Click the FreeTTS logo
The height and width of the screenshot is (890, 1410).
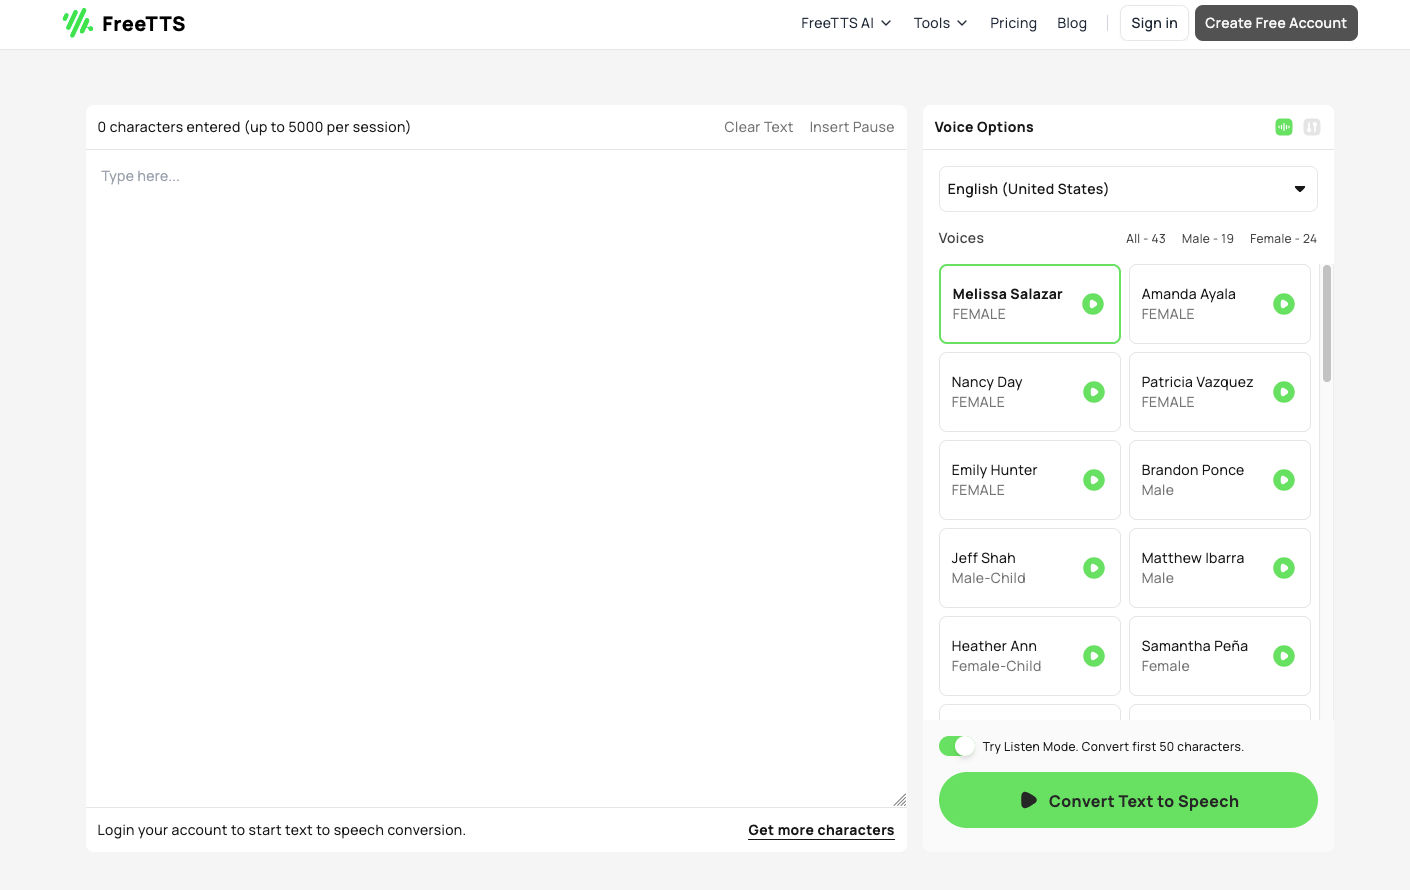pos(124,23)
